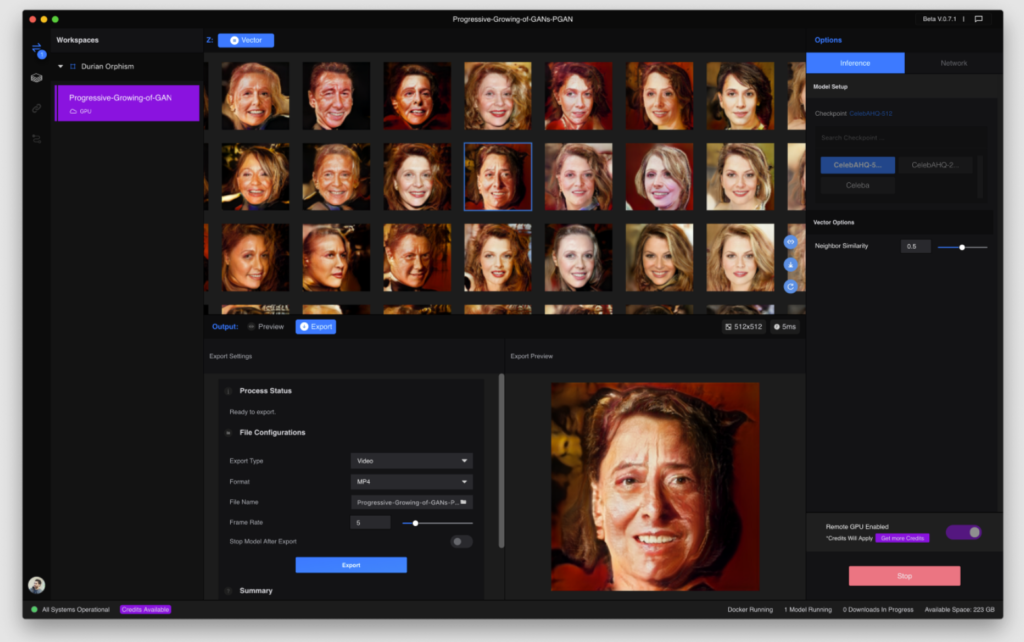Open the models cube icon in left sidebar
The height and width of the screenshot is (642, 1024).
point(37,78)
